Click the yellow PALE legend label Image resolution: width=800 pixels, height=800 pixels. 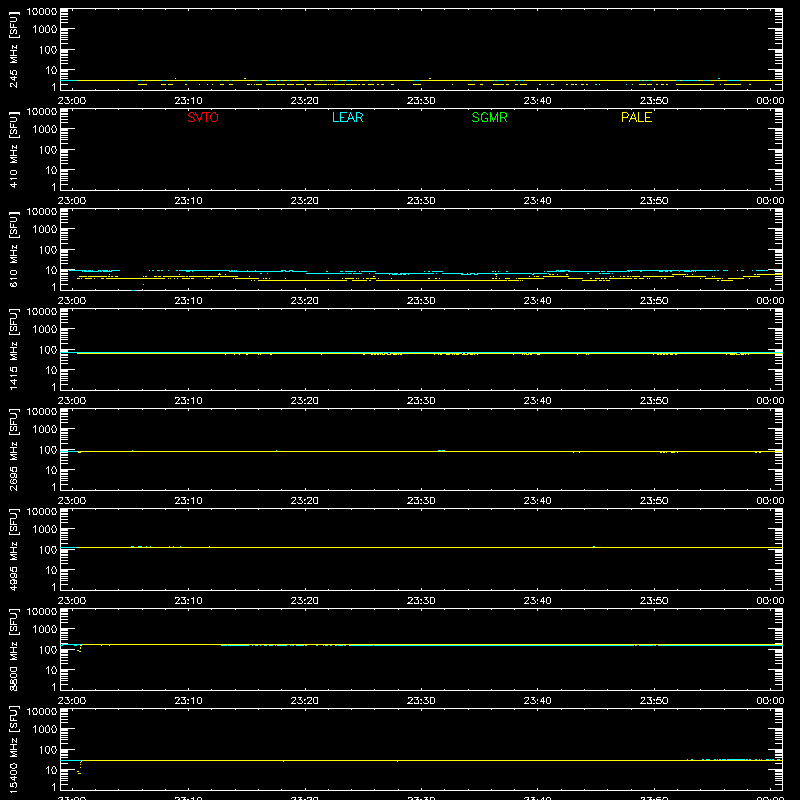coord(636,117)
